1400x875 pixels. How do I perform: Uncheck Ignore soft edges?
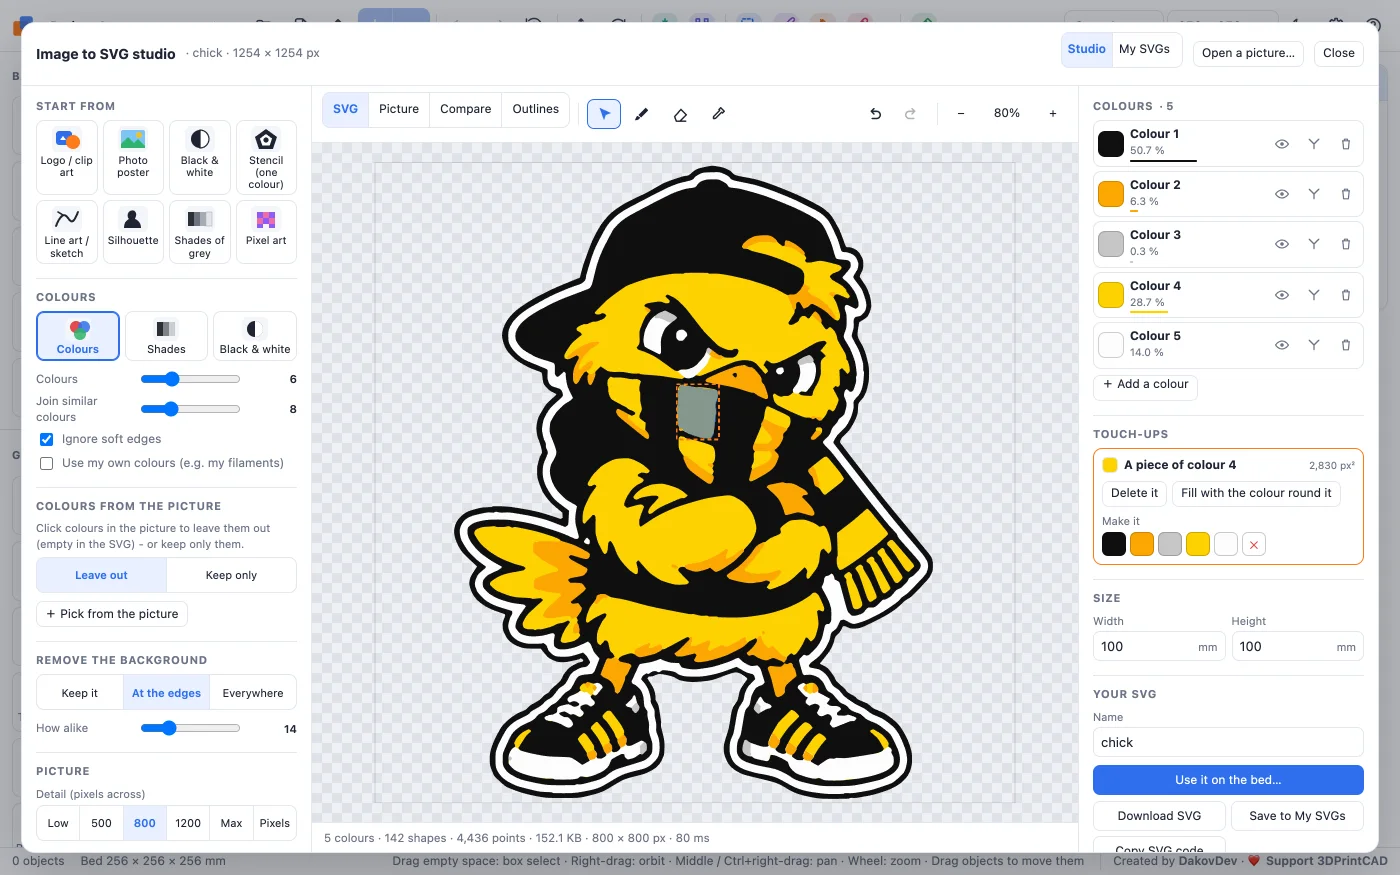pos(46,439)
